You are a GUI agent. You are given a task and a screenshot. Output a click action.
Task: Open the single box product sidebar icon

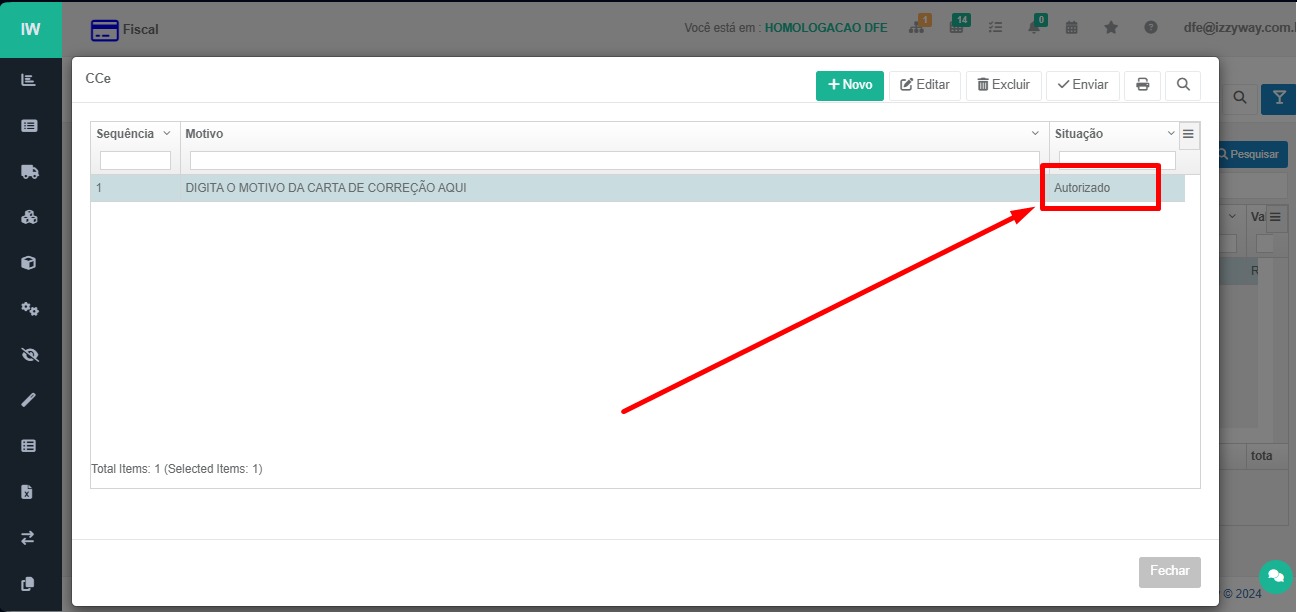pos(29,263)
